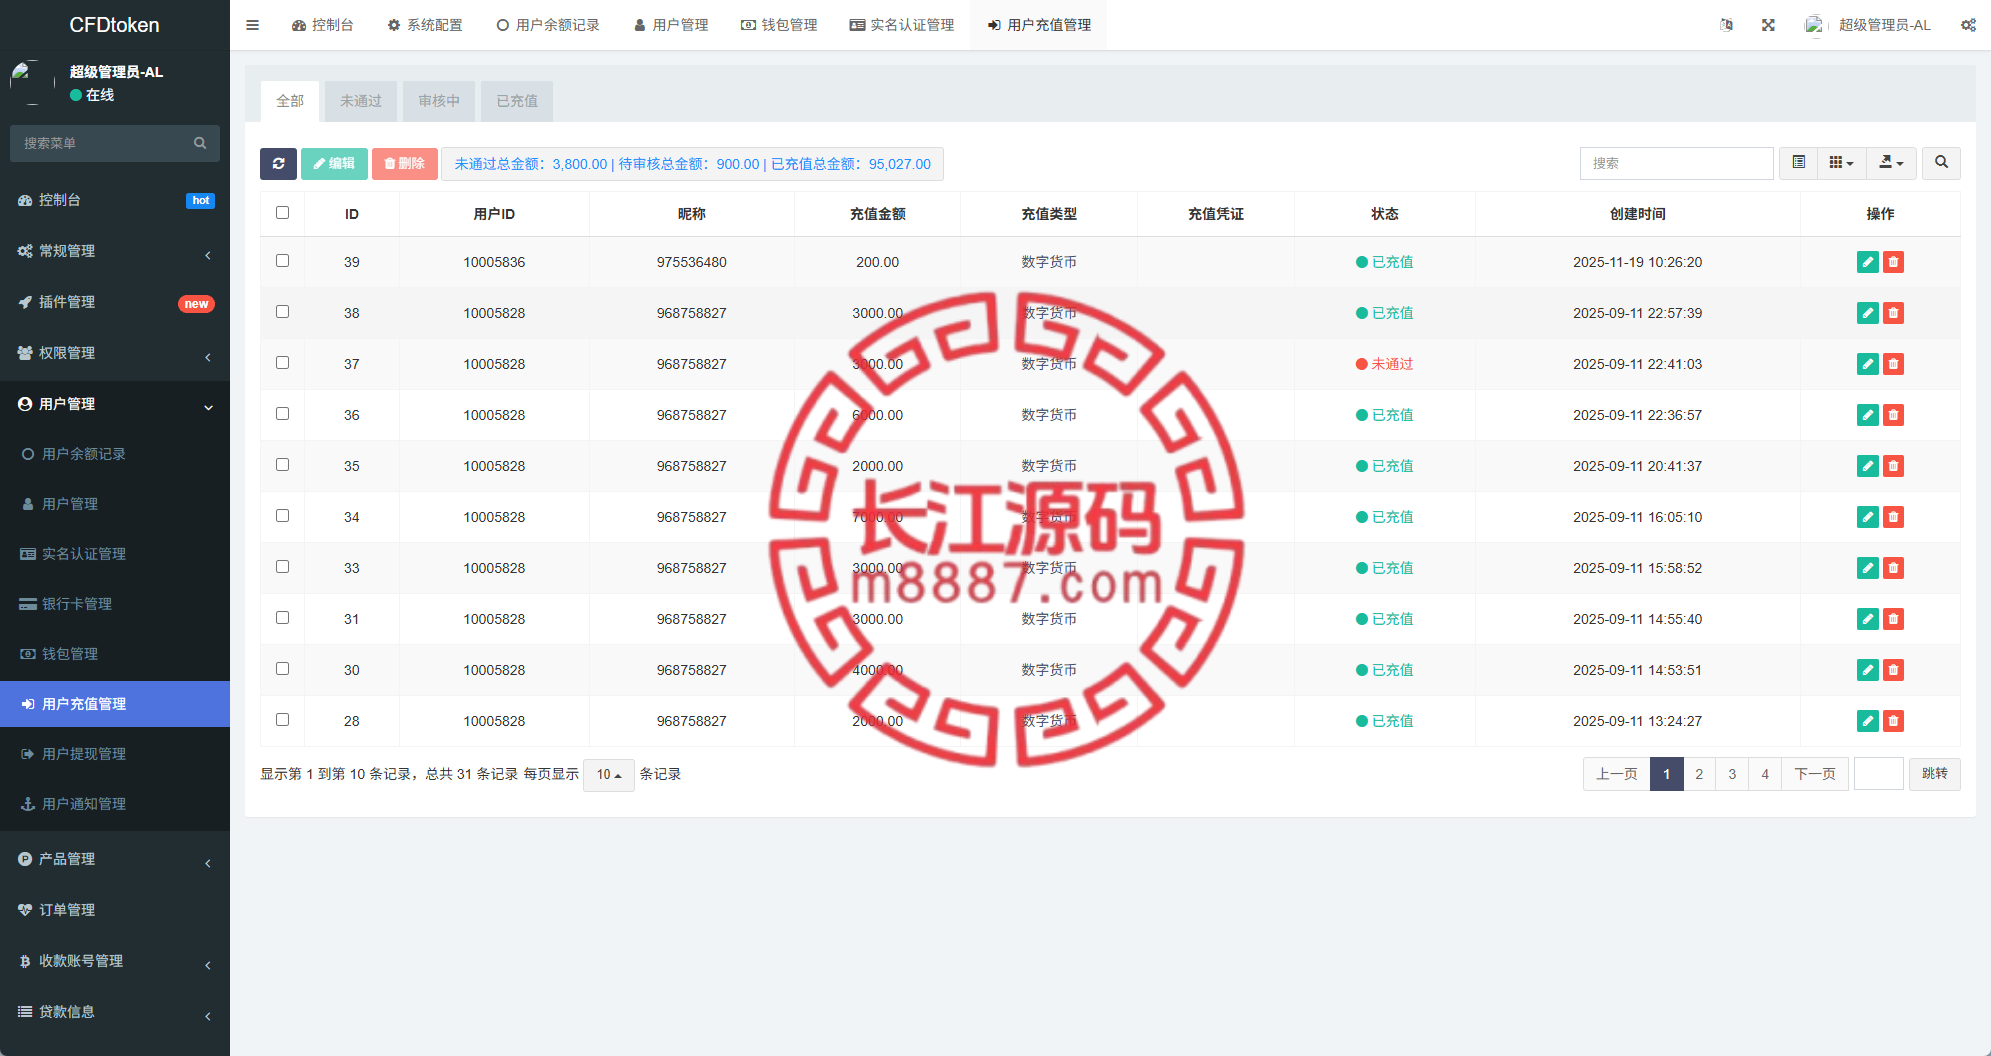This screenshot has width=1991, height=1056.
Task: Go to page 4 of results
Action: (x=1765, y=774)
